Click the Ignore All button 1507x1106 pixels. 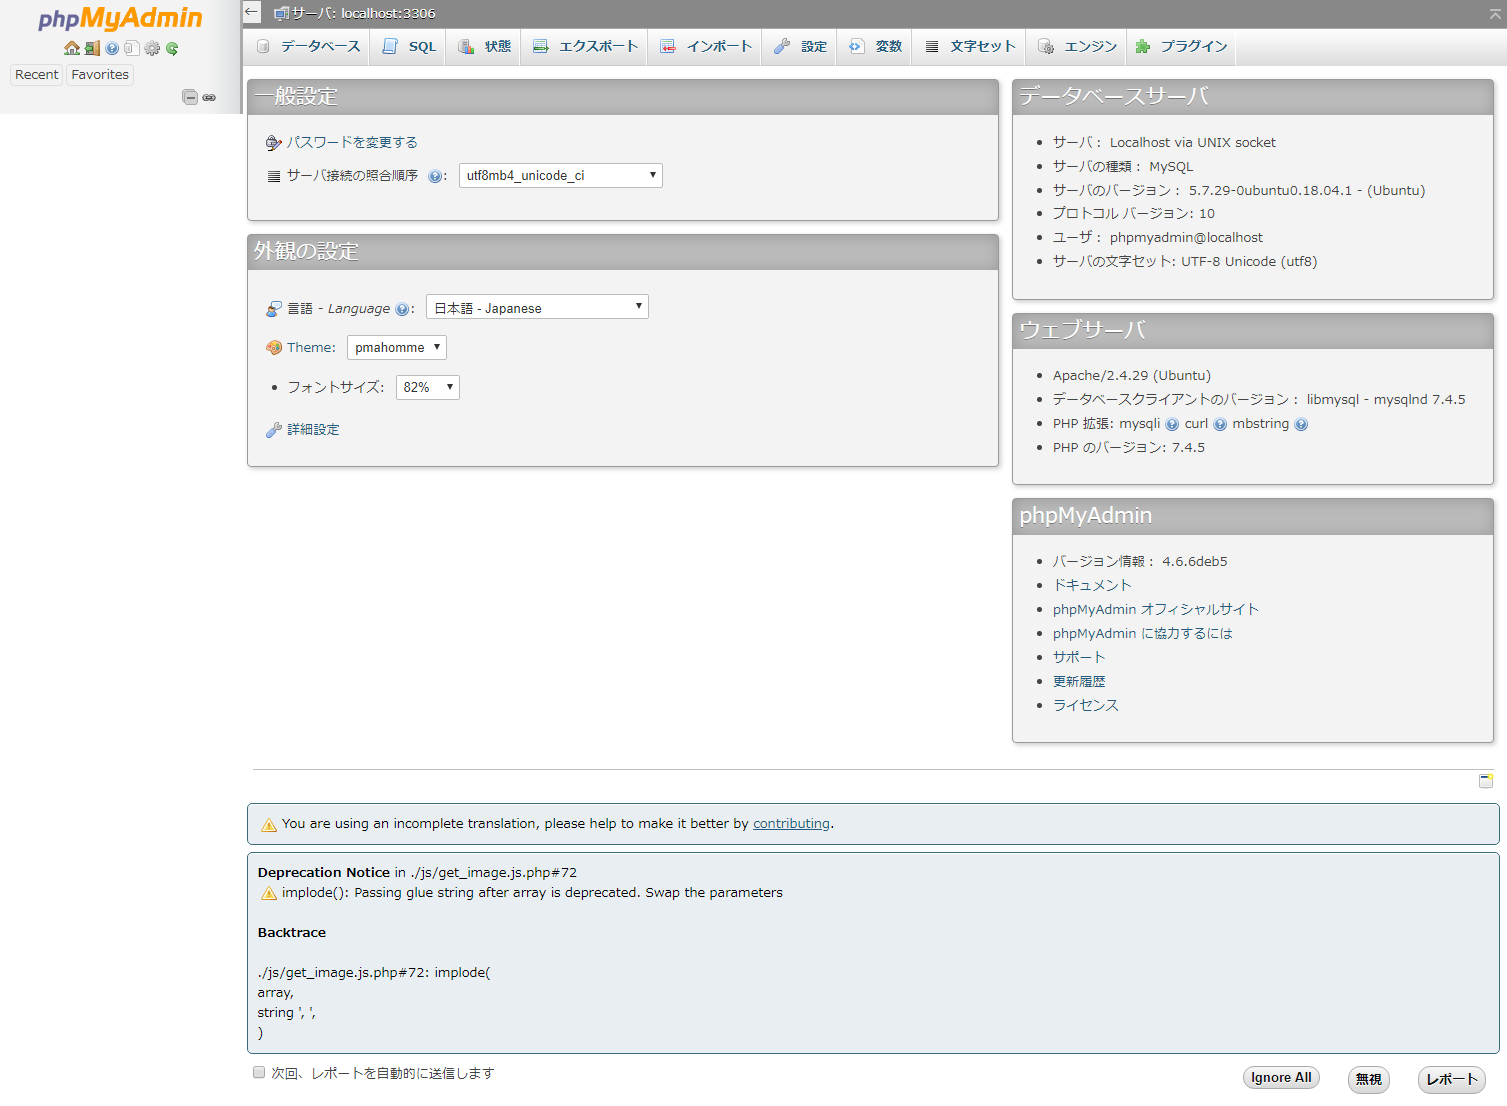pyautogui.click(x=1281, y=1078)
